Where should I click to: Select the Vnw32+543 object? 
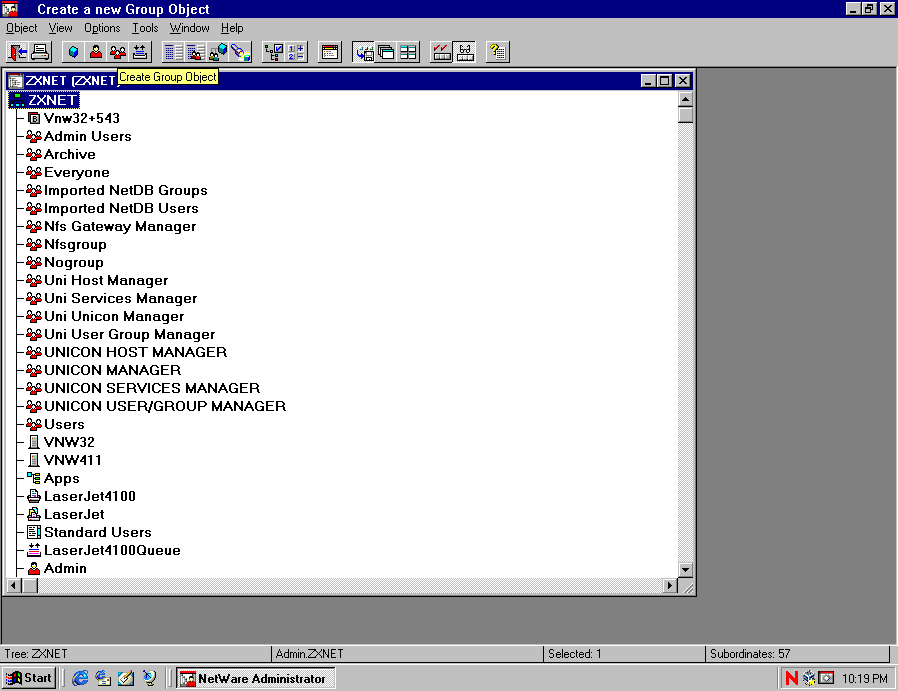73,119
